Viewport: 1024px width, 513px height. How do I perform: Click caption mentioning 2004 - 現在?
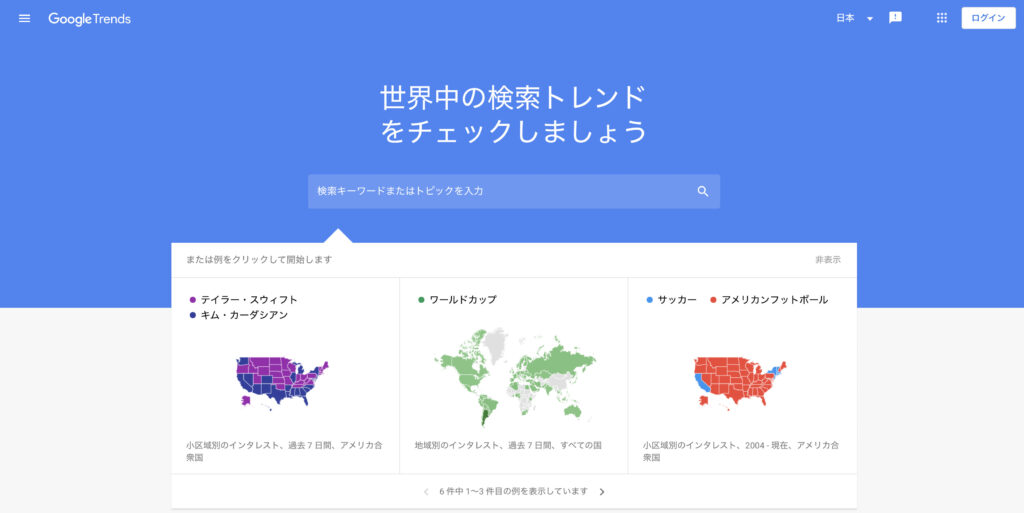pyautogui.click(x=741, y=452)
